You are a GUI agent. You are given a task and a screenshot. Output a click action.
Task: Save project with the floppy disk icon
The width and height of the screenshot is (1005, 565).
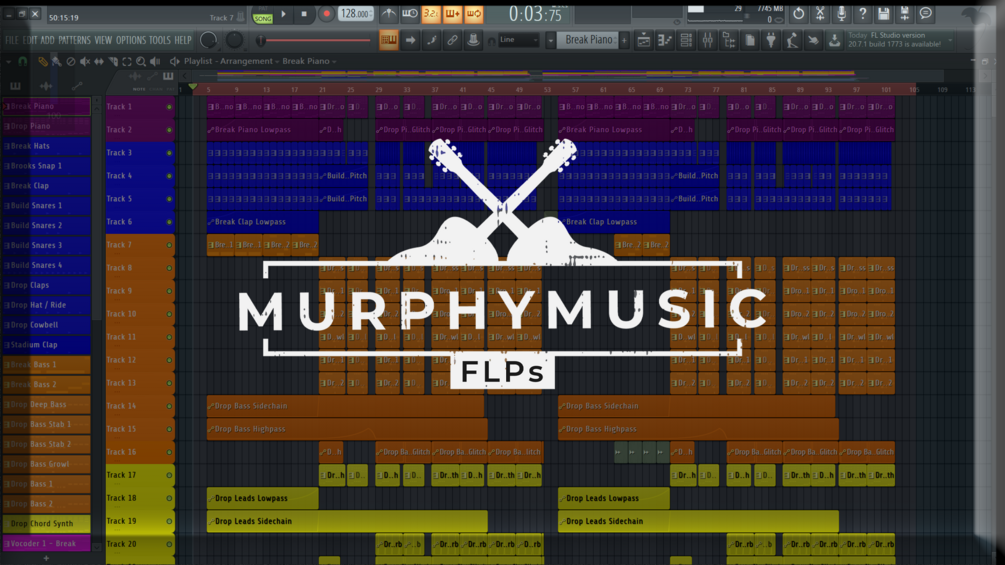point(883,13)
